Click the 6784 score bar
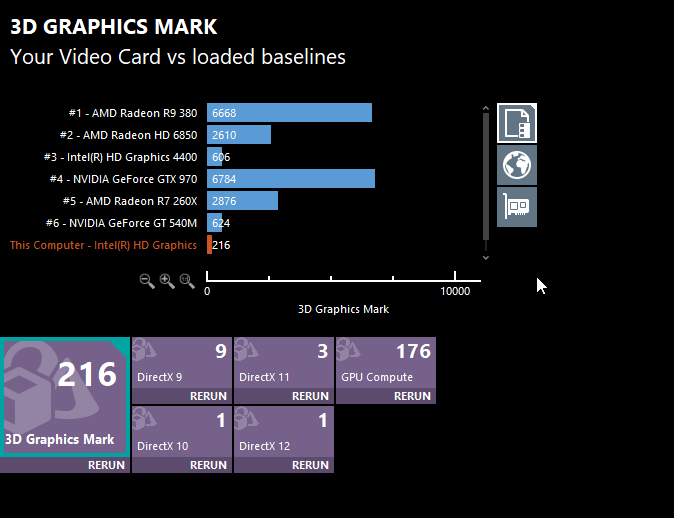Image resolution: width=674 pixels, height=518 pixels. [291, 178]
